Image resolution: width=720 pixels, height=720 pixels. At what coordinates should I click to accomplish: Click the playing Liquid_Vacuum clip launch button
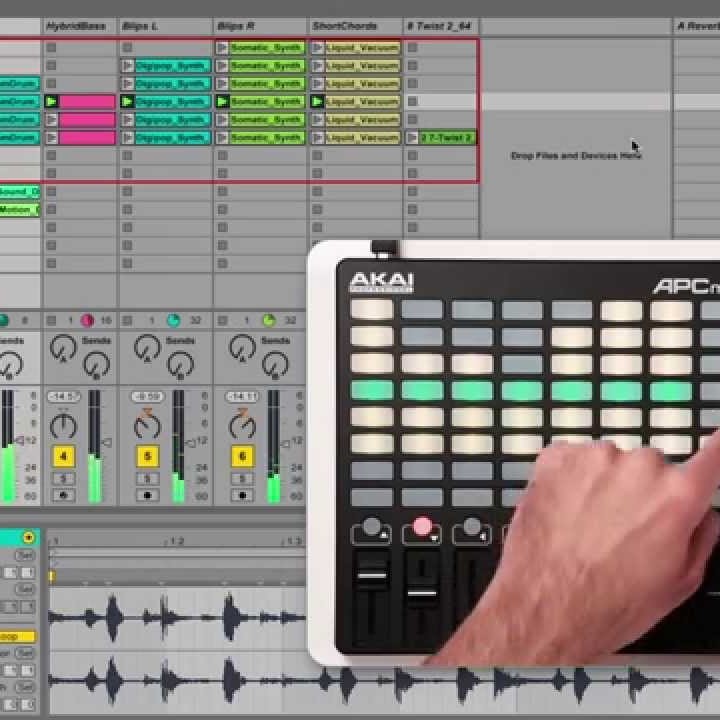(x=317, y=101)
